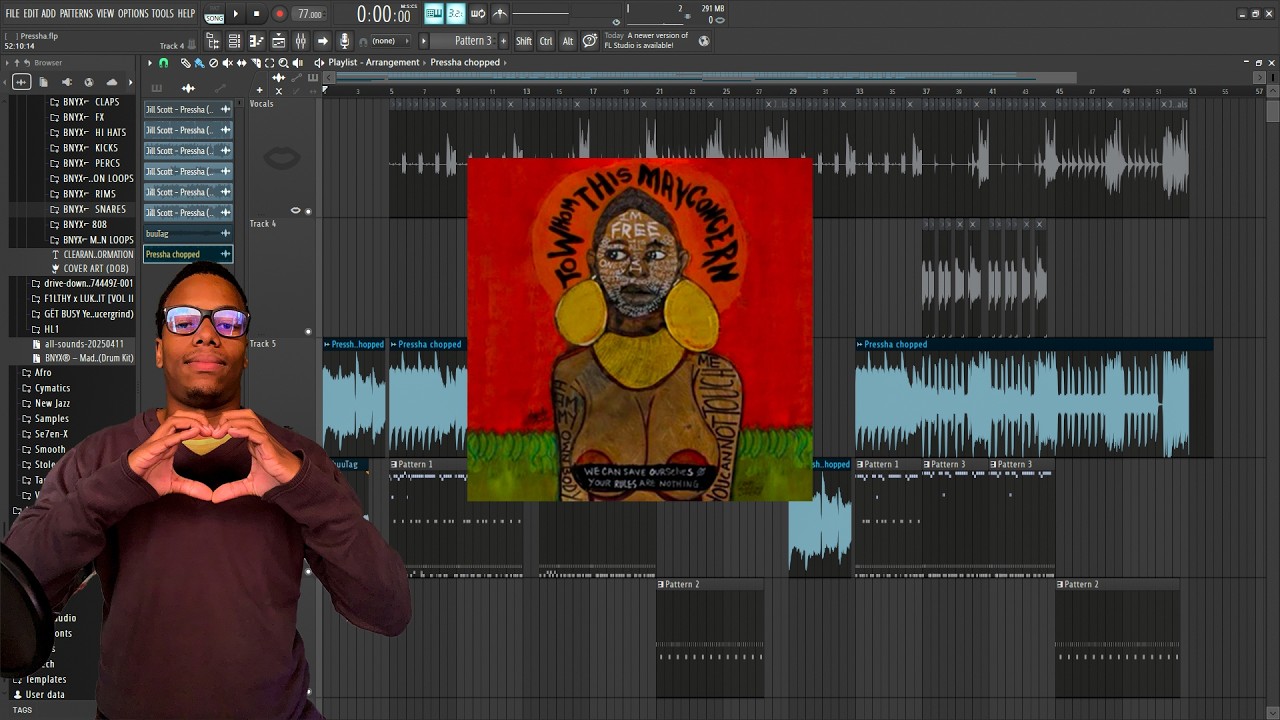Viewport: 1280px width, 720px height.
Task: Select the Draw pencil tool in Playlist
Action: tap(185, 63)
